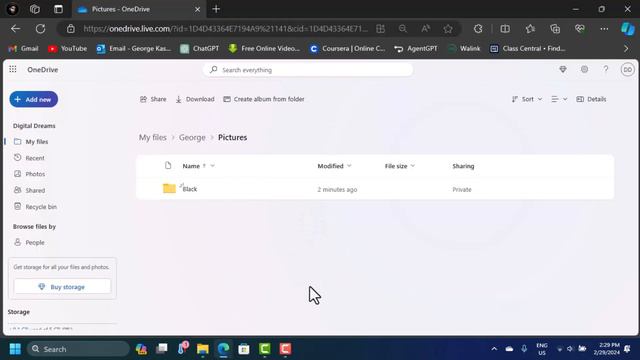Open the taskbar clock and date
Screen dimensions: 640x360
(x=607, y=349)
